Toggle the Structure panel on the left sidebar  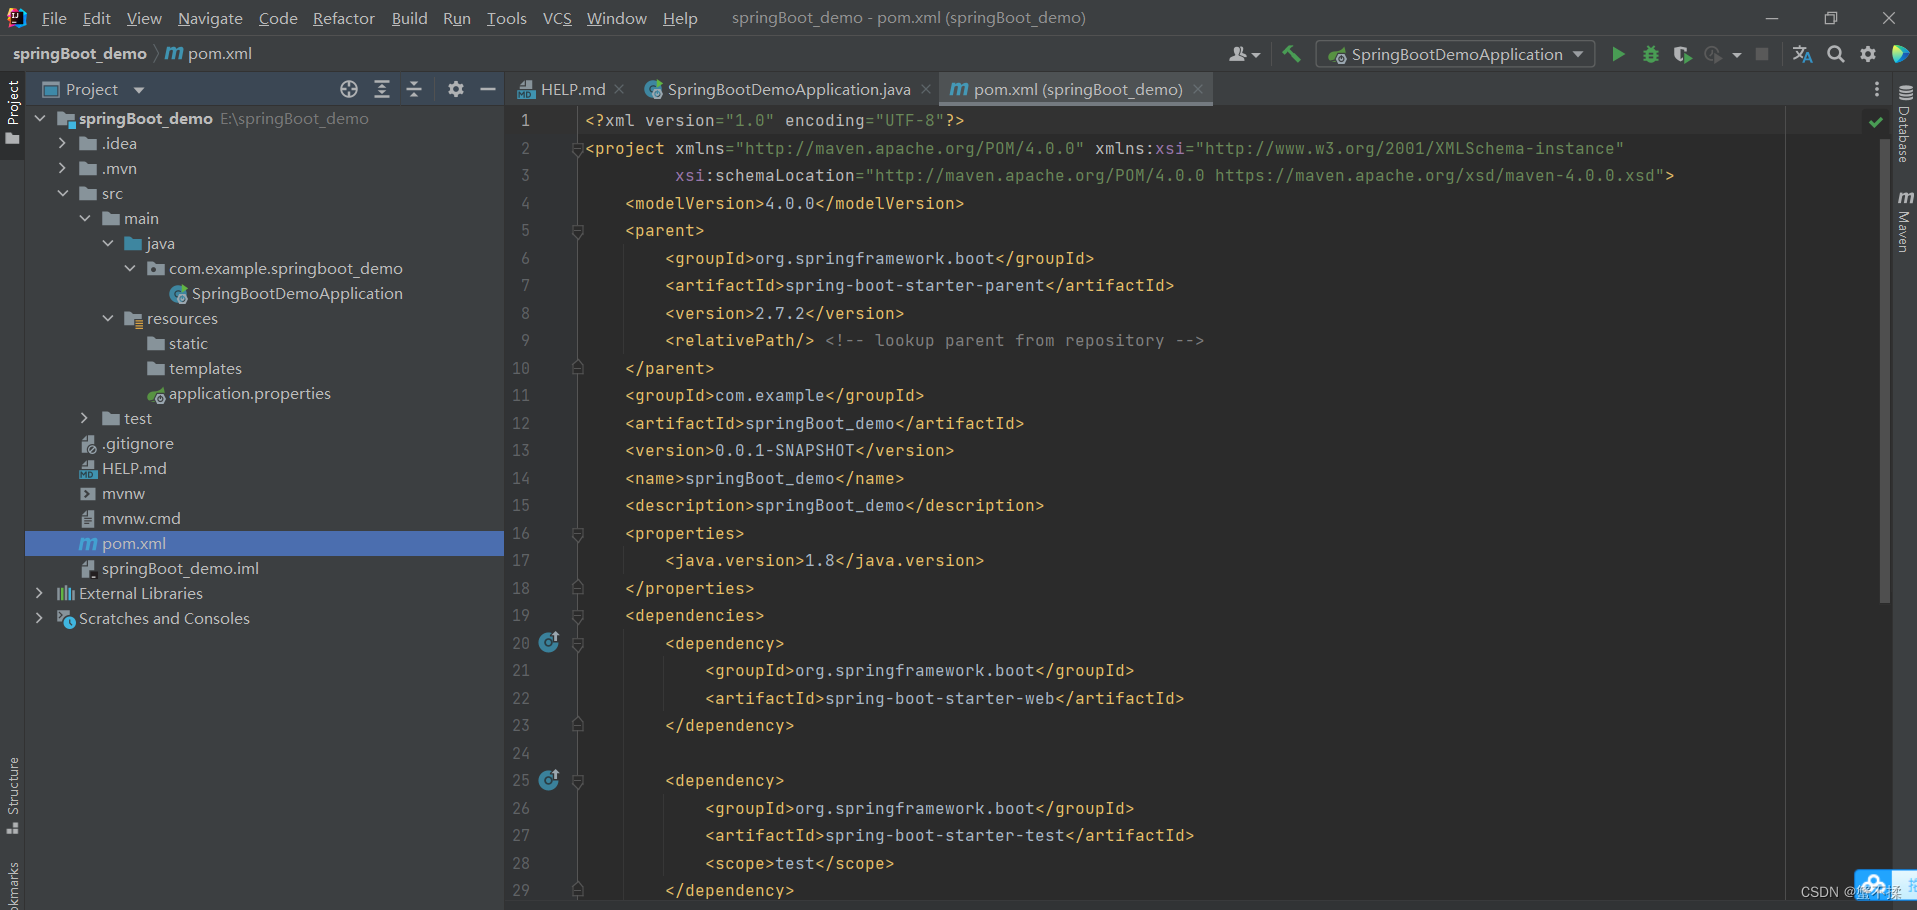point(13,795)
